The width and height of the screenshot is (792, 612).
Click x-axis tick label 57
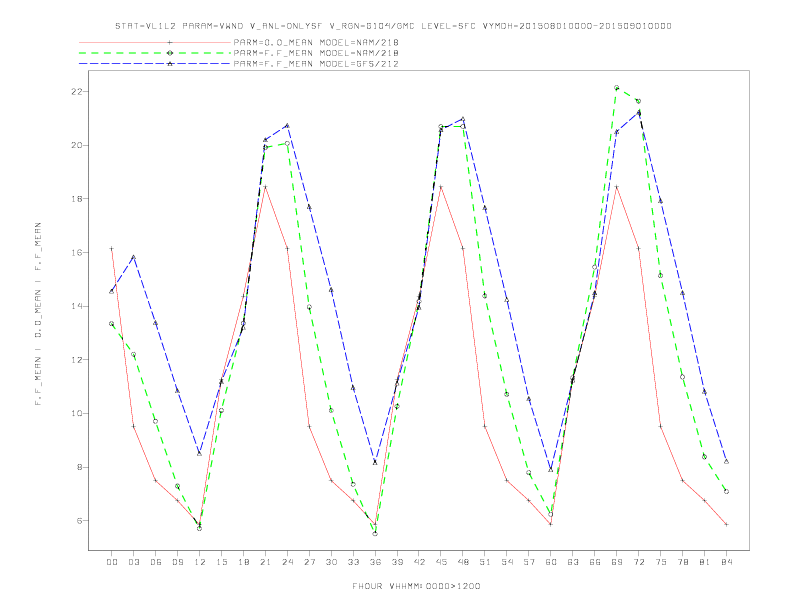click(x=529, y=562)
